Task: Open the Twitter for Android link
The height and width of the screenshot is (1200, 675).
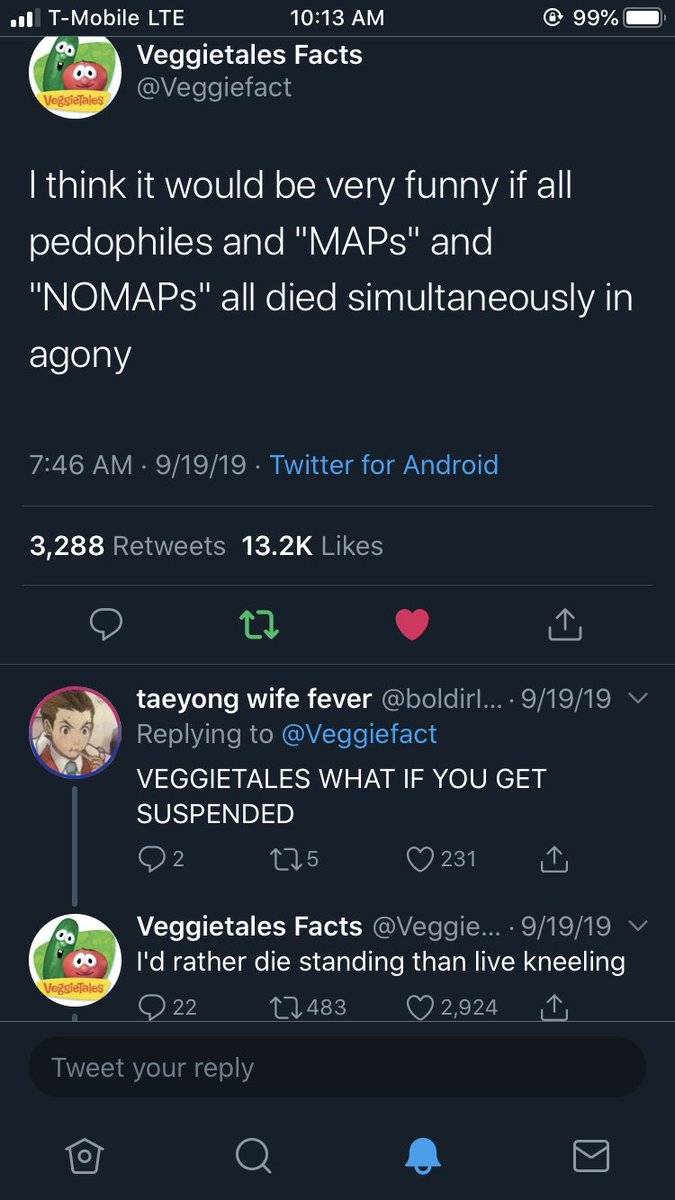Action: point(384,465)
